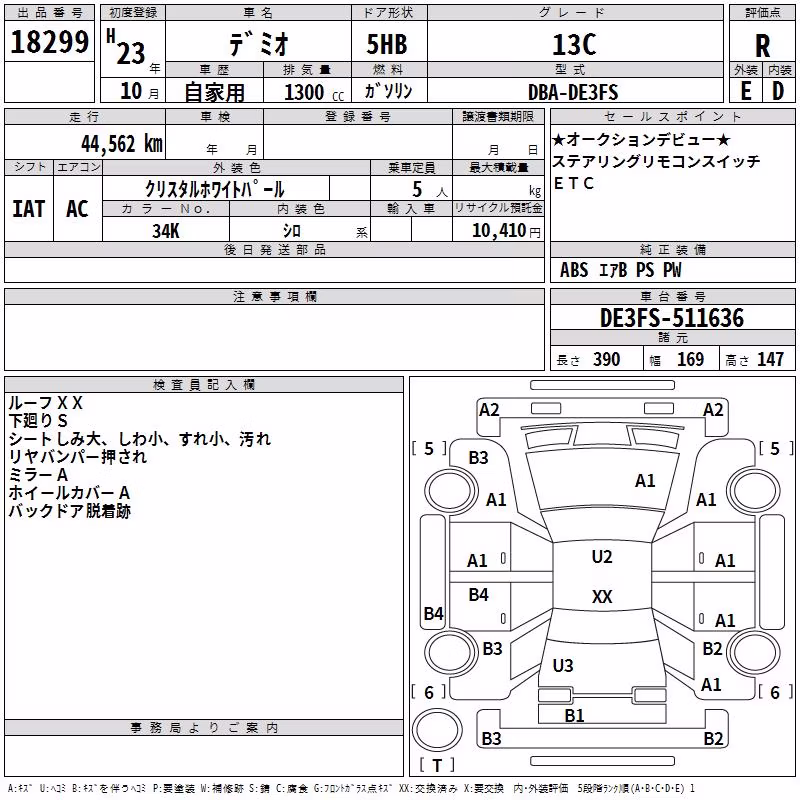Screen dimensions: 800x800
Task: Click the seat stain note シートしみ大
Action: (55, 439)
